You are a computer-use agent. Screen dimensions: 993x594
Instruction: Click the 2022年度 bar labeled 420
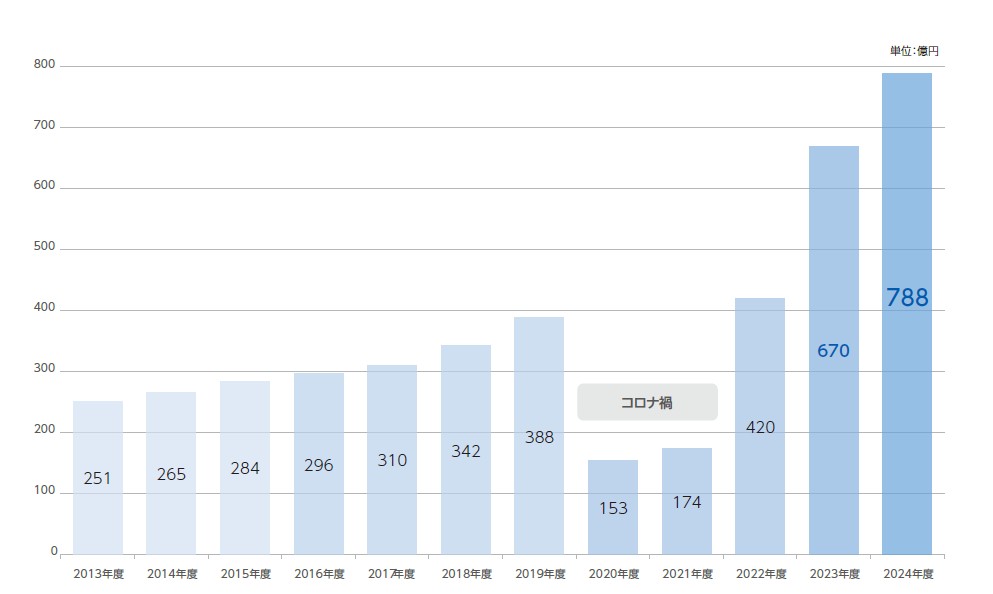(x=760, y=426)
